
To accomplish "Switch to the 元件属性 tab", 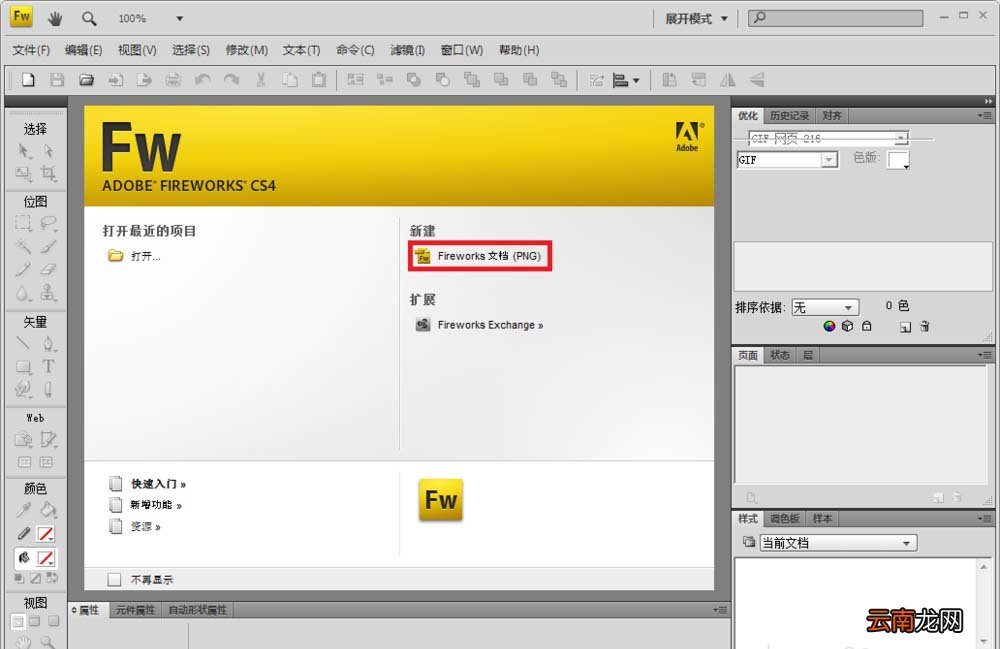I will tap(135, 609).
